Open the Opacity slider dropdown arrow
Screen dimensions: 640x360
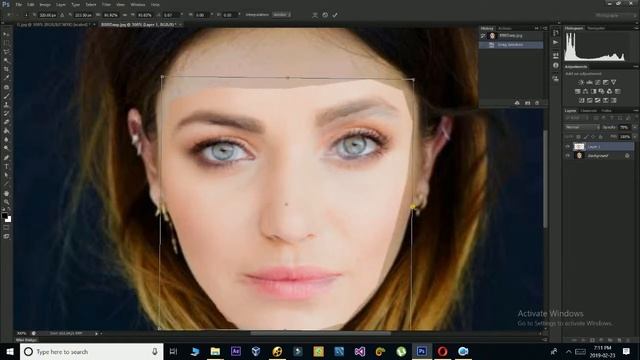click(x=635, y=127)
